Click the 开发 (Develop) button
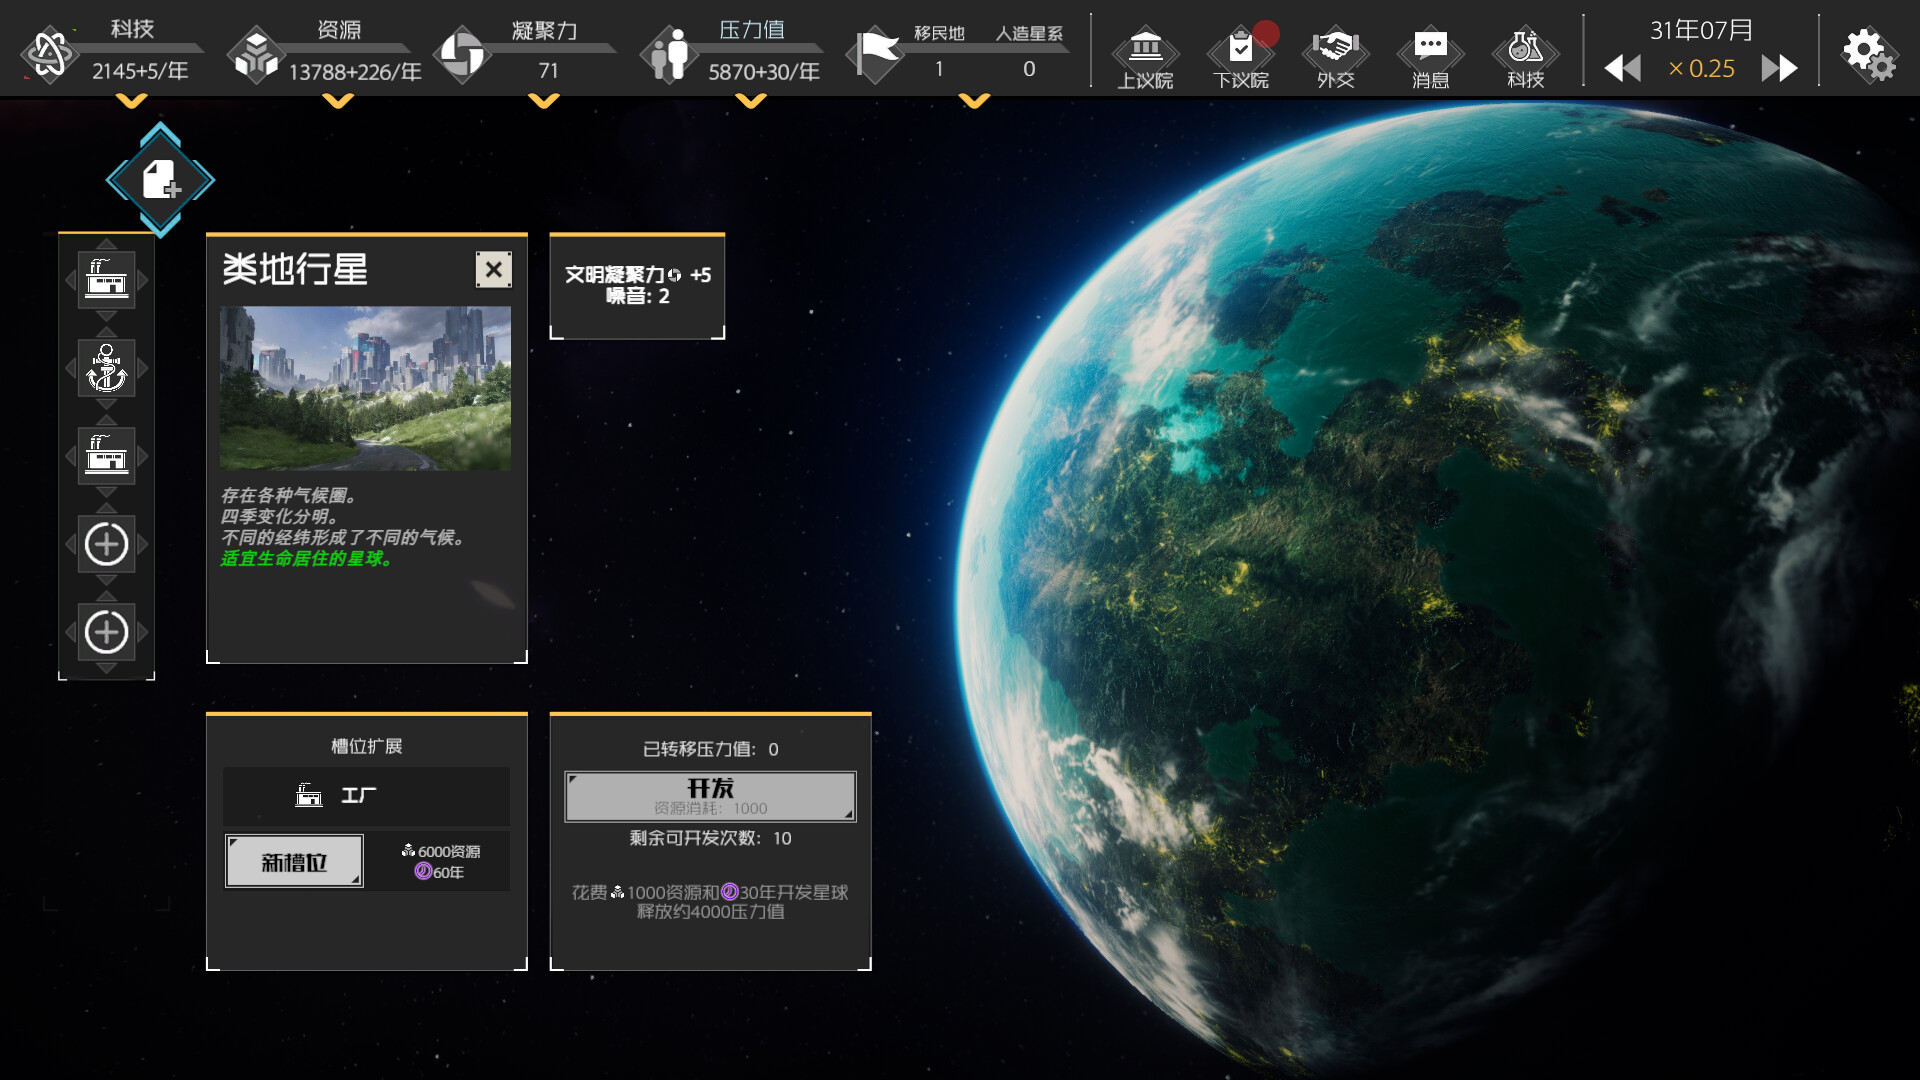This screenshot has height=1080, width=1920. coord(710,795)
